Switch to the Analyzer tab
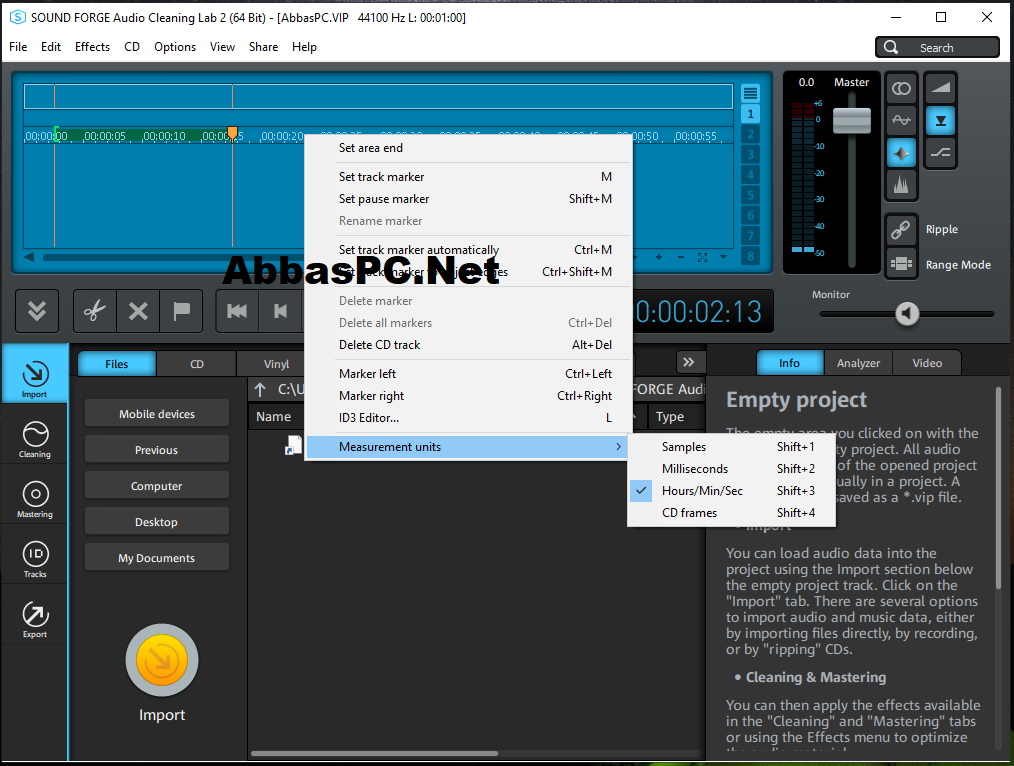Image resolution: width=1014 pixels, height=766 pixels. coord(858,363)
